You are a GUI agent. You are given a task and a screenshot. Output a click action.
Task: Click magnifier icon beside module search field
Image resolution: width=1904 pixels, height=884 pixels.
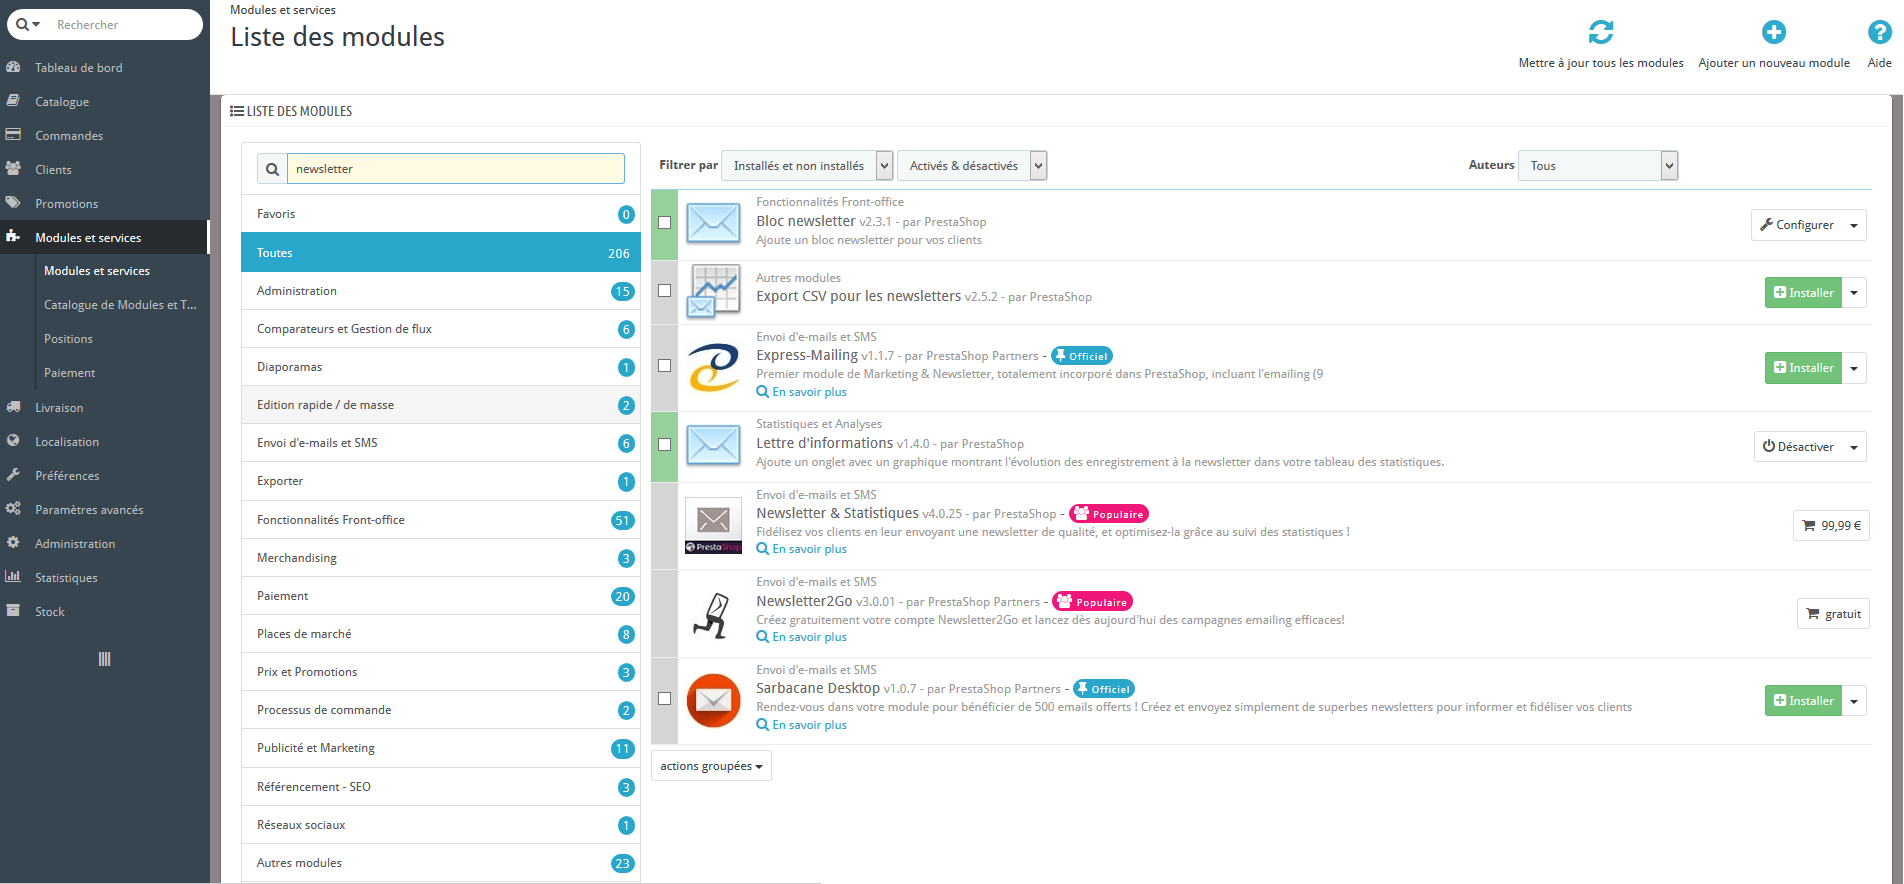(272, 169)
